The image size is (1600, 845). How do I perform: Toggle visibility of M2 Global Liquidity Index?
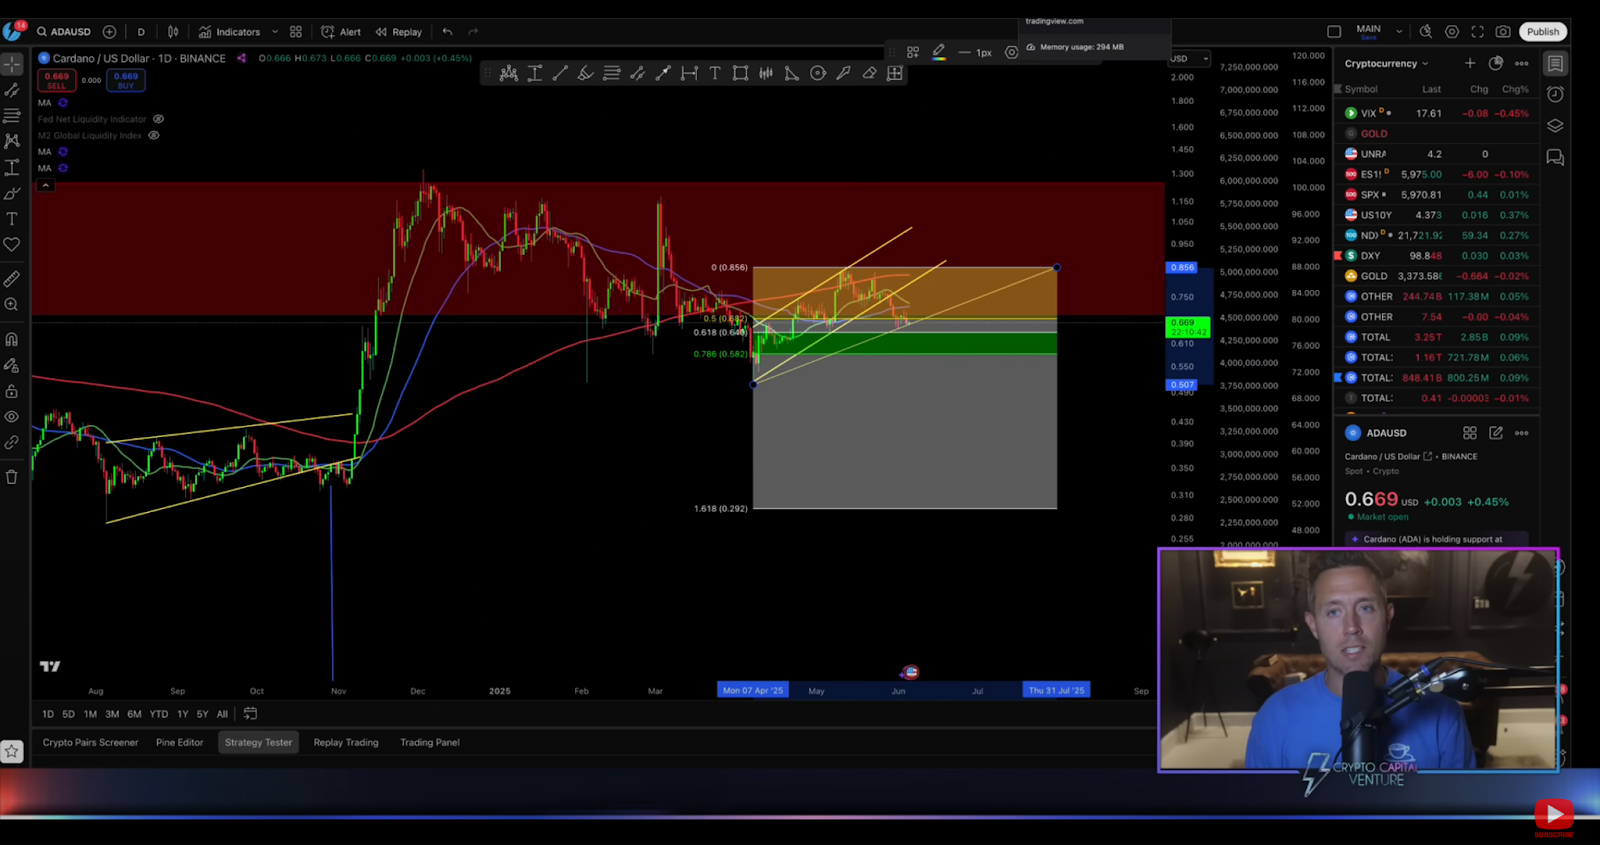click(154, 135)
